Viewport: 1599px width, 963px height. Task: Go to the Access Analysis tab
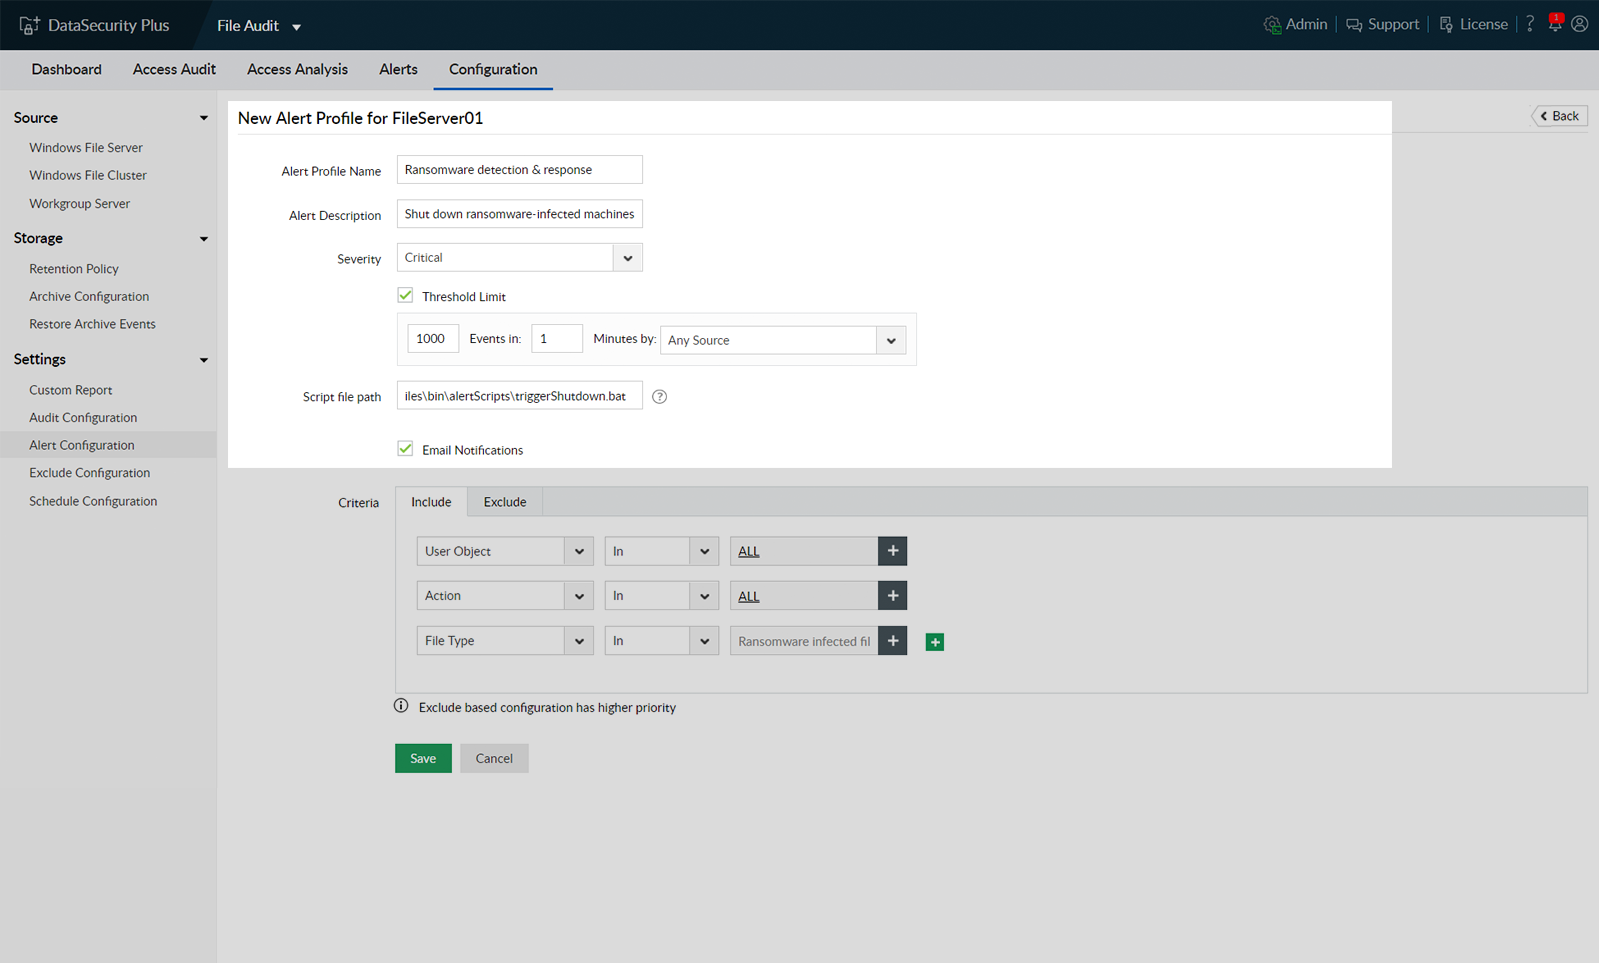click(298, 69)
